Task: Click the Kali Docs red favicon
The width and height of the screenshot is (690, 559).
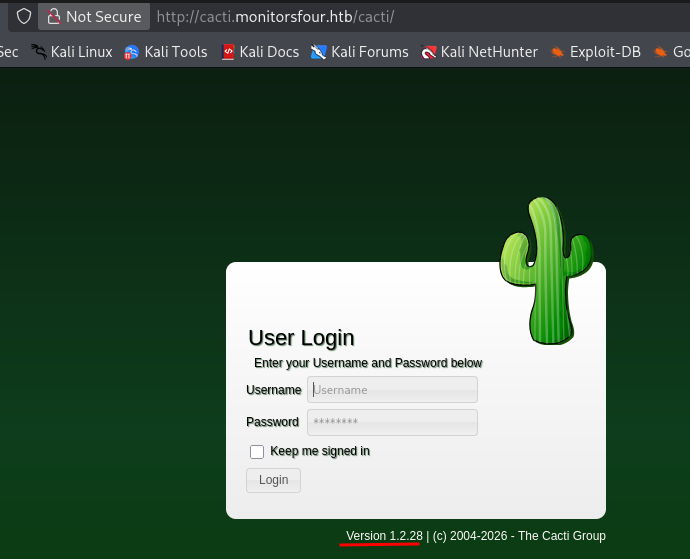Action: click(228, 52)
